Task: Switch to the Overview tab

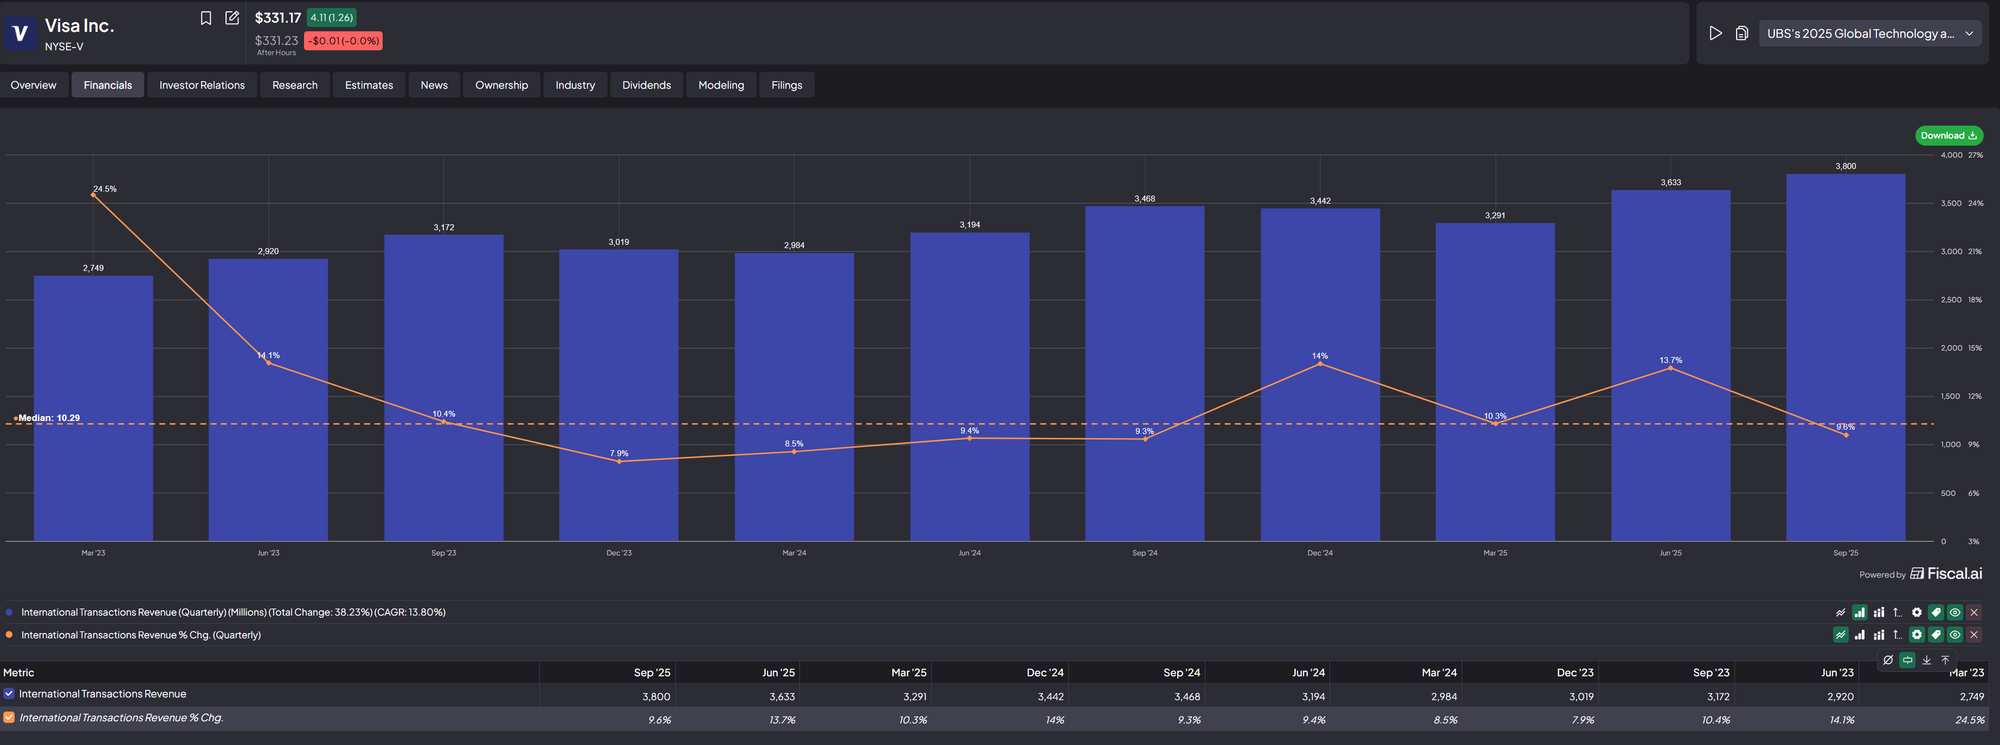Action: (x=33, y=85)
